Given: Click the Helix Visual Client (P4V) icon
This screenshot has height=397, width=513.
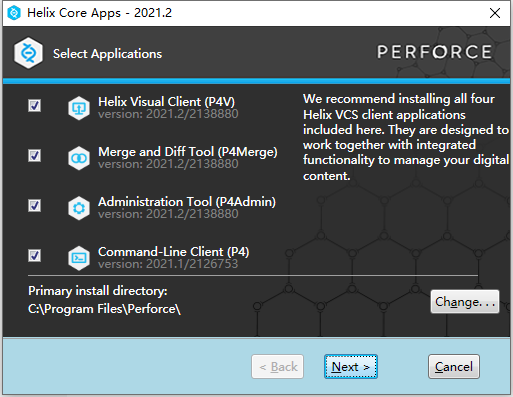Looking at the screenshot, I should pos(79,108).
